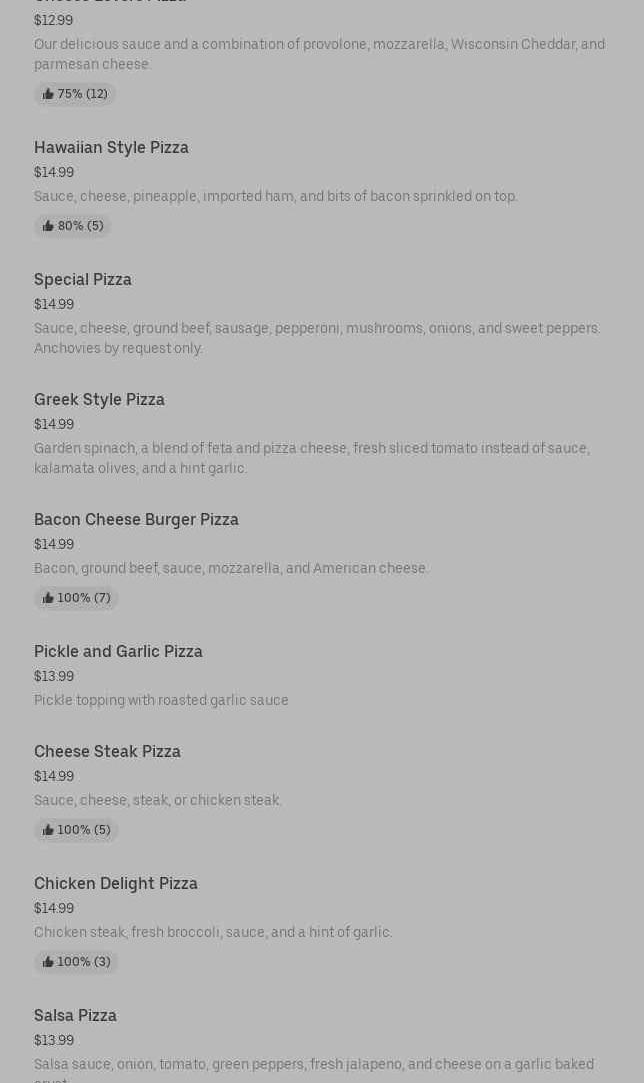Open the Greek Style Pizza item

point(99,399)
